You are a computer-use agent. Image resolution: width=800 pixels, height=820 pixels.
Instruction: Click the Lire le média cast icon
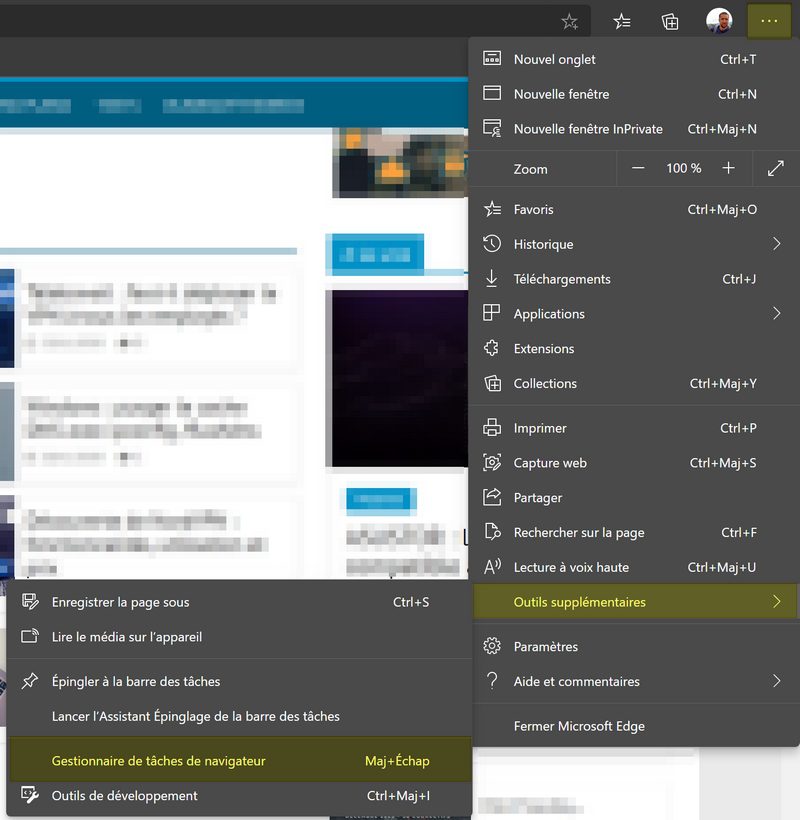click(x=30, y=636)
